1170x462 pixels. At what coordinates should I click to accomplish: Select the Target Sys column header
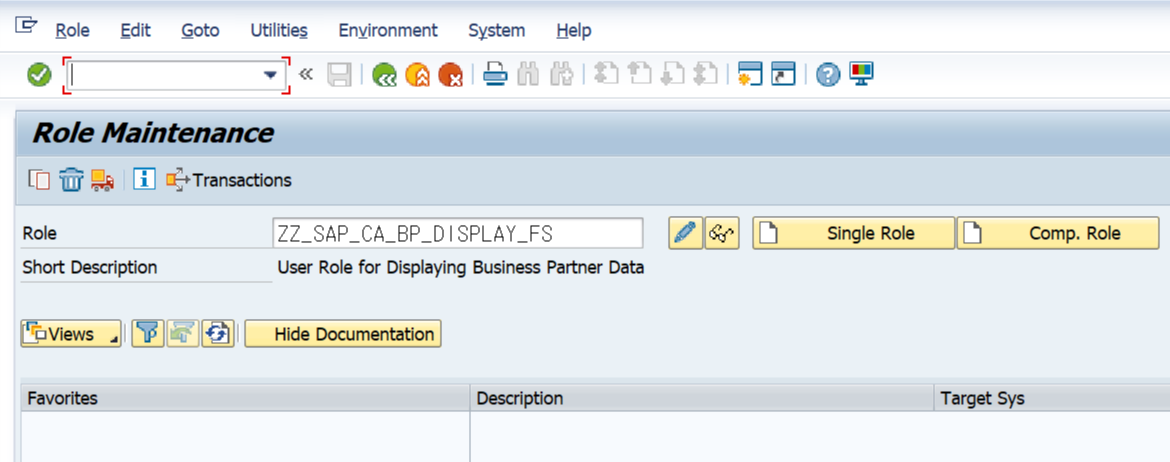tap(1052, 398)
